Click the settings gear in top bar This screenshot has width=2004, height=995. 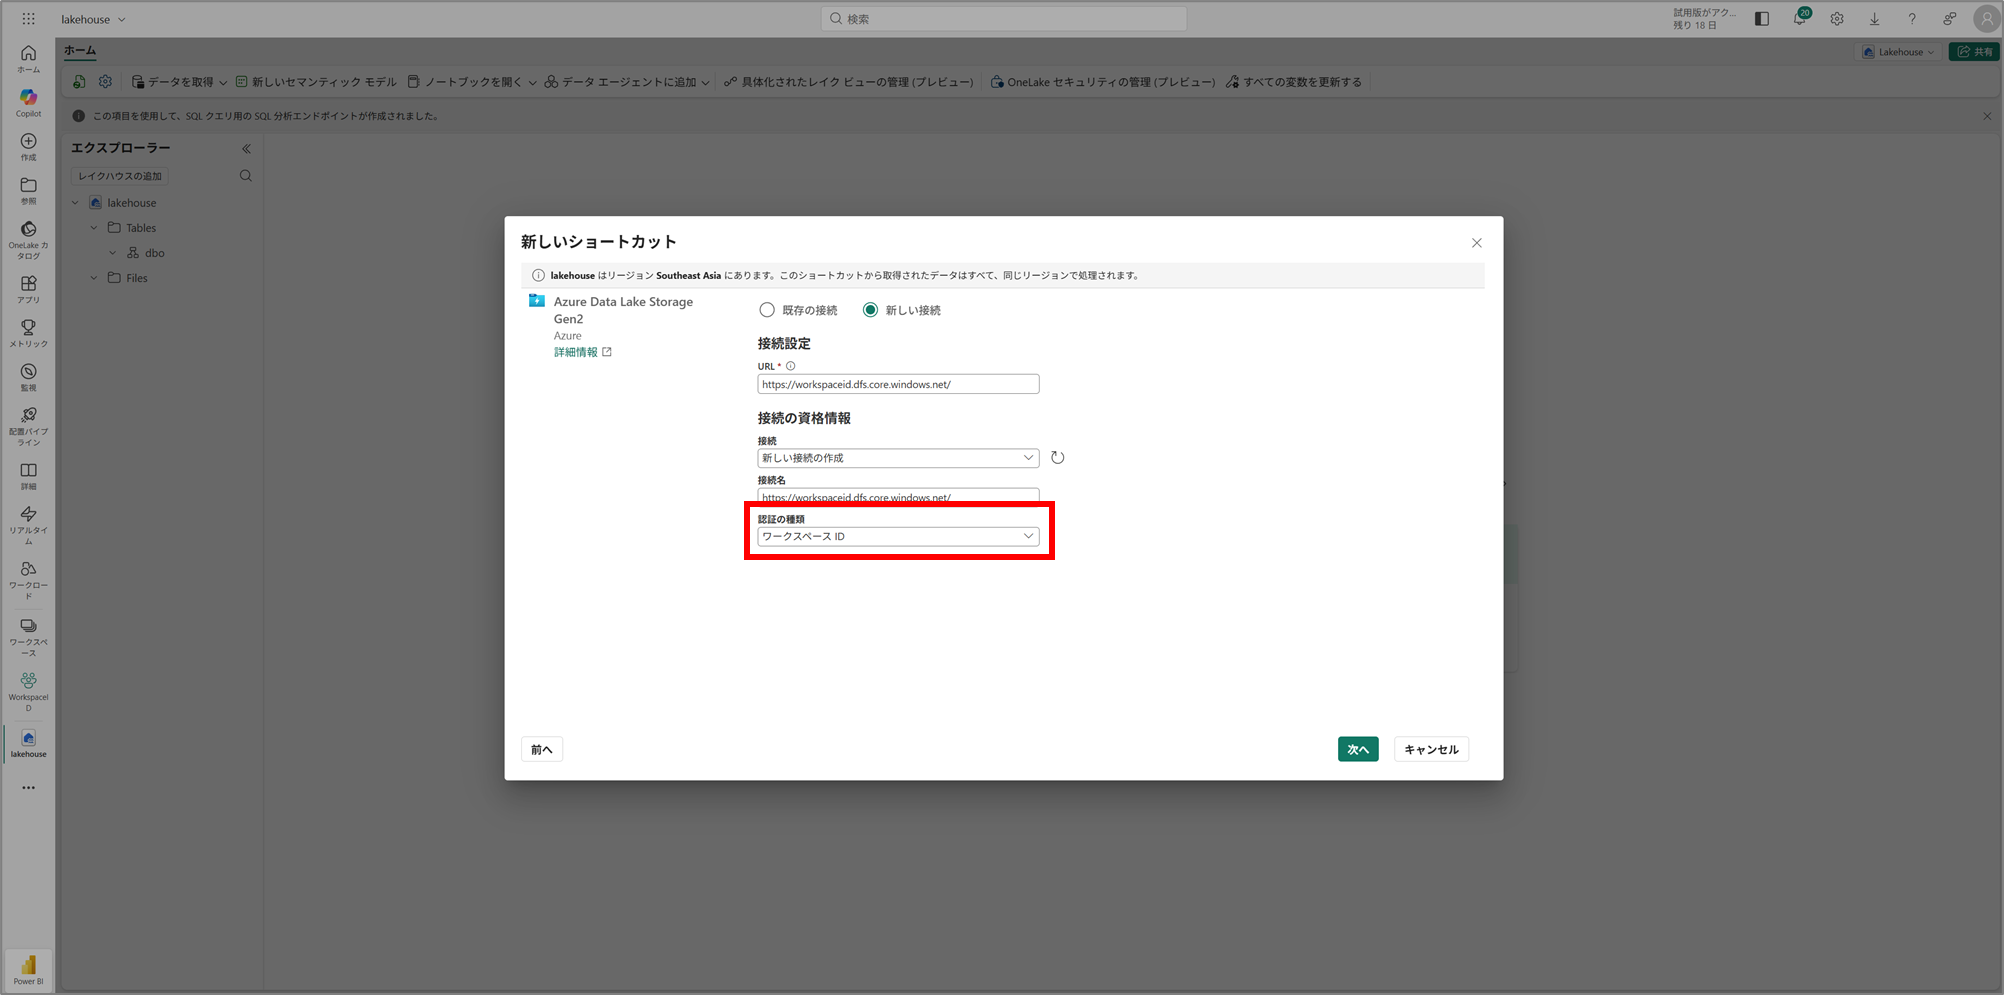(x=1837, y=19)
